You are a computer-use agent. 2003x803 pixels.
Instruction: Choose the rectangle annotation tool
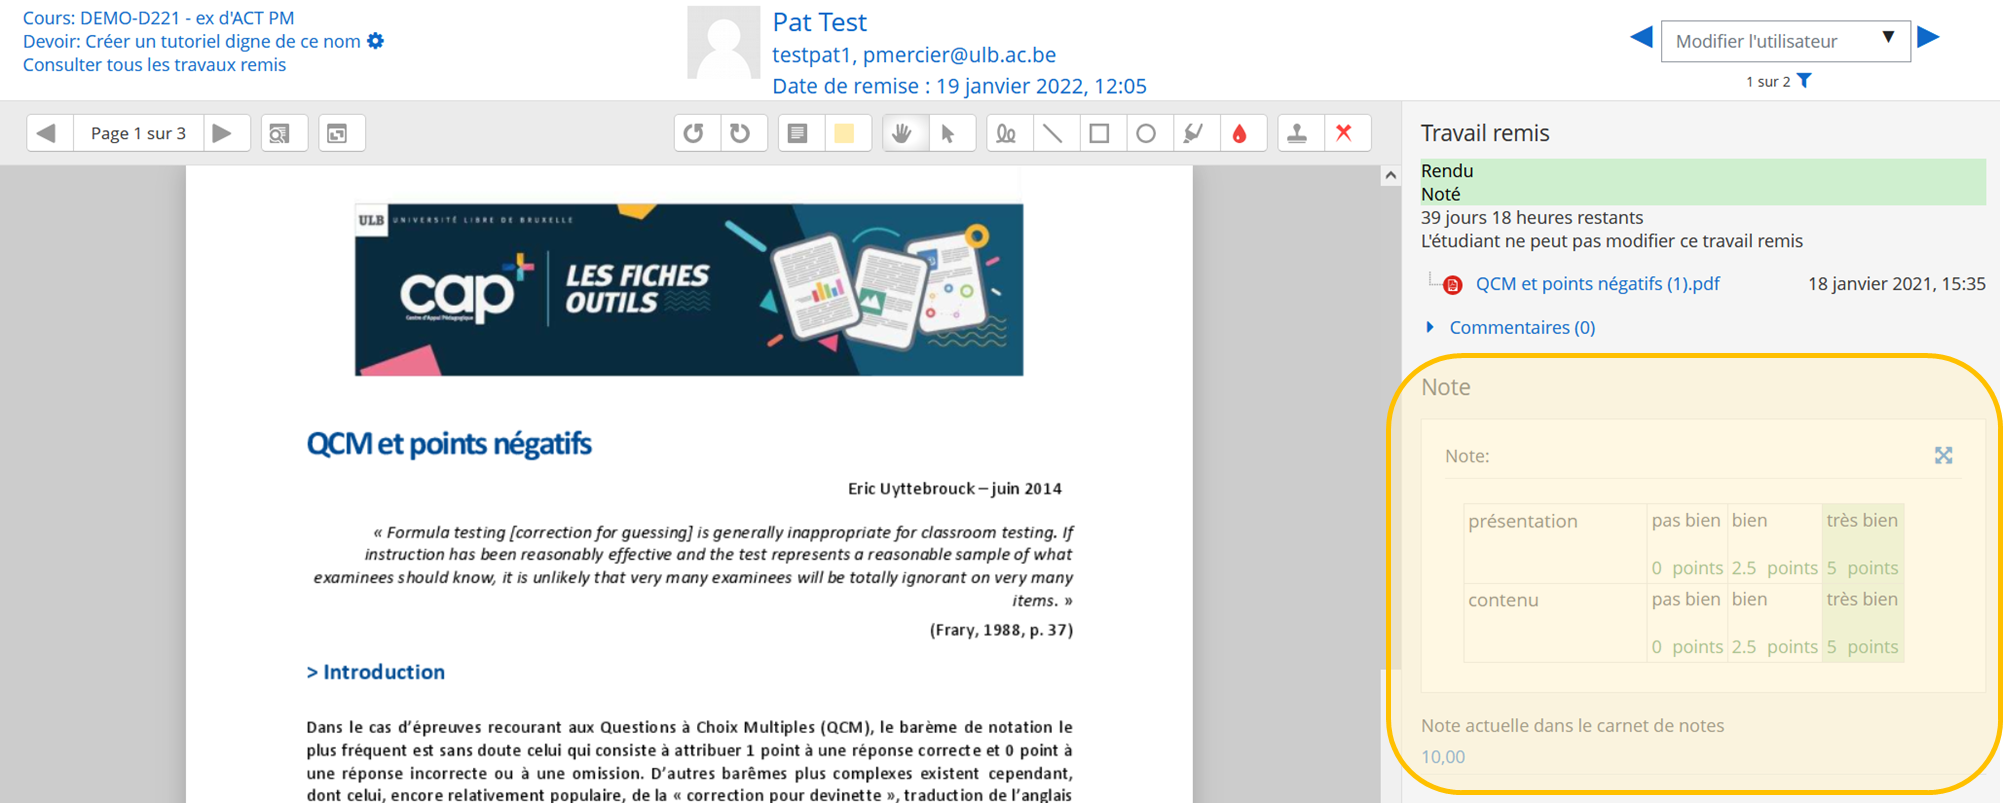pyautogui.click(x=1100, y=133)
